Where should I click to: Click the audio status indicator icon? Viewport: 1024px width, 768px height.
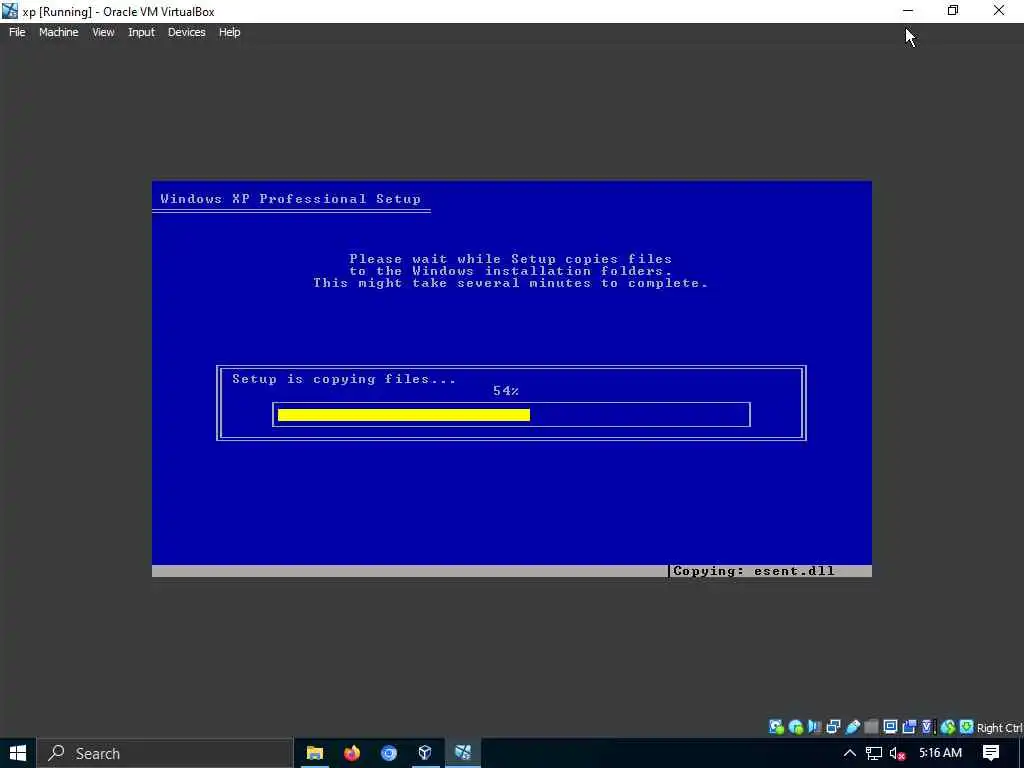pyautogui.click(x=814, y=727)
